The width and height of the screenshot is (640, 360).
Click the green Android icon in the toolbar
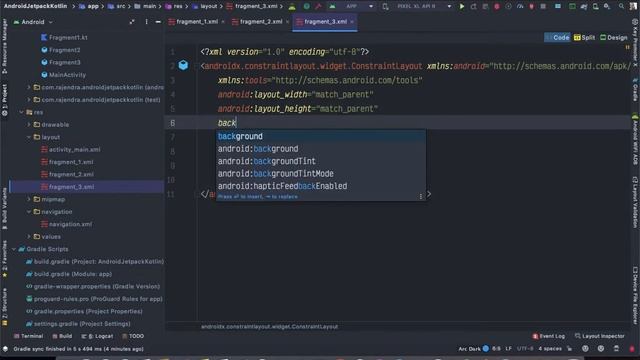click(x=292, y=7)
